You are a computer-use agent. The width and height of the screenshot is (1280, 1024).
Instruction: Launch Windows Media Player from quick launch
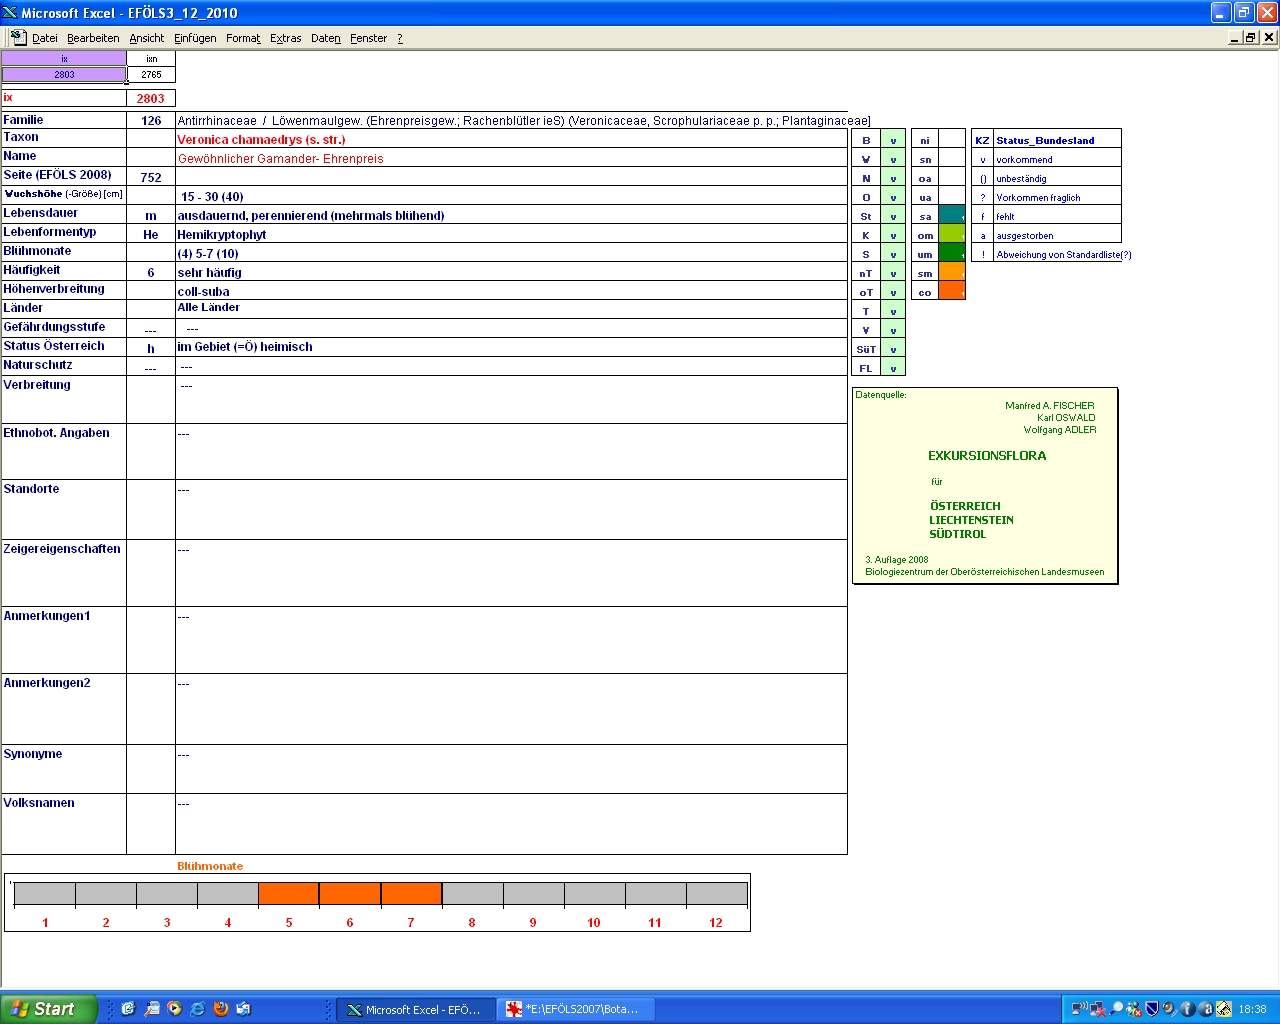coord(175,1009)
